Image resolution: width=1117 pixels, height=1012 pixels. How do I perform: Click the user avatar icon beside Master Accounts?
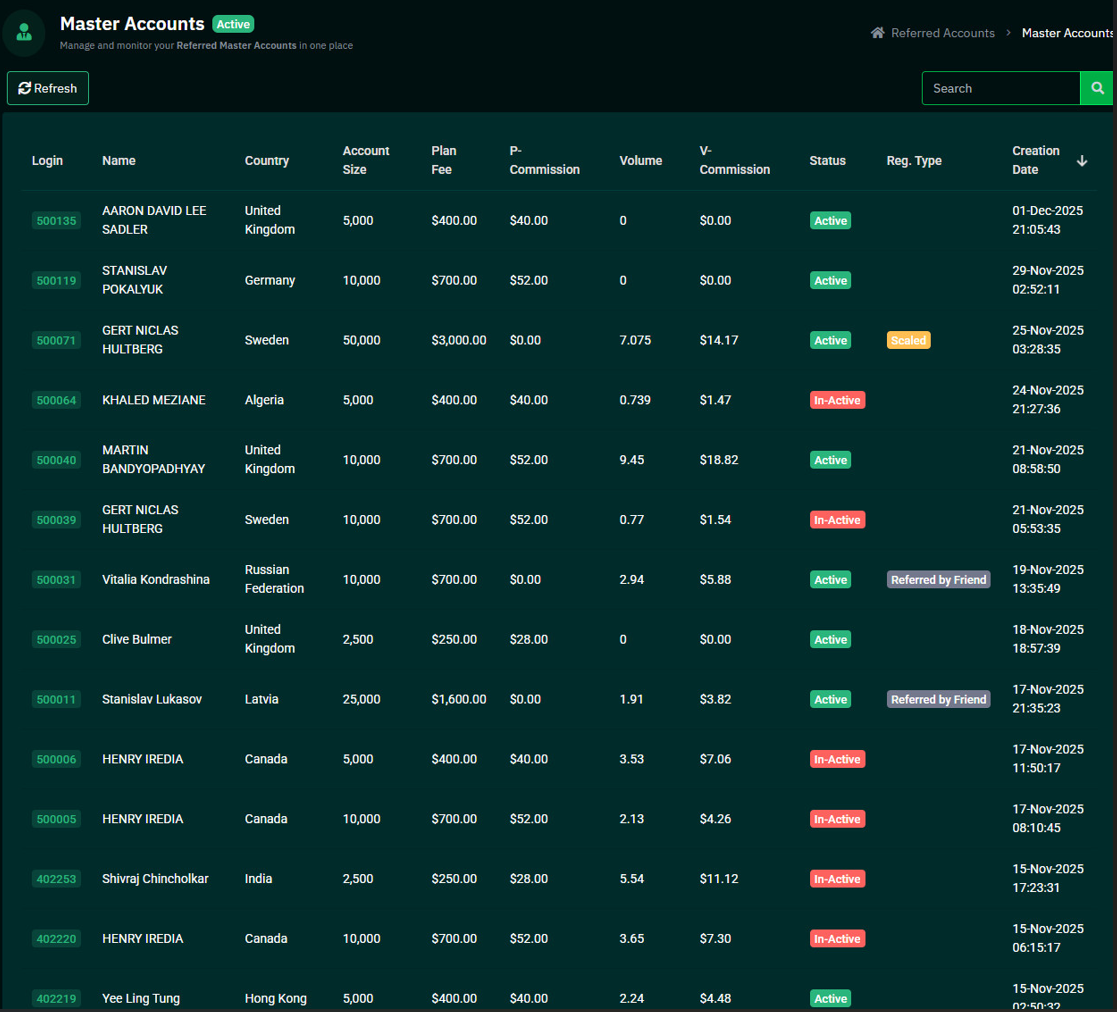tap(24, 33)
